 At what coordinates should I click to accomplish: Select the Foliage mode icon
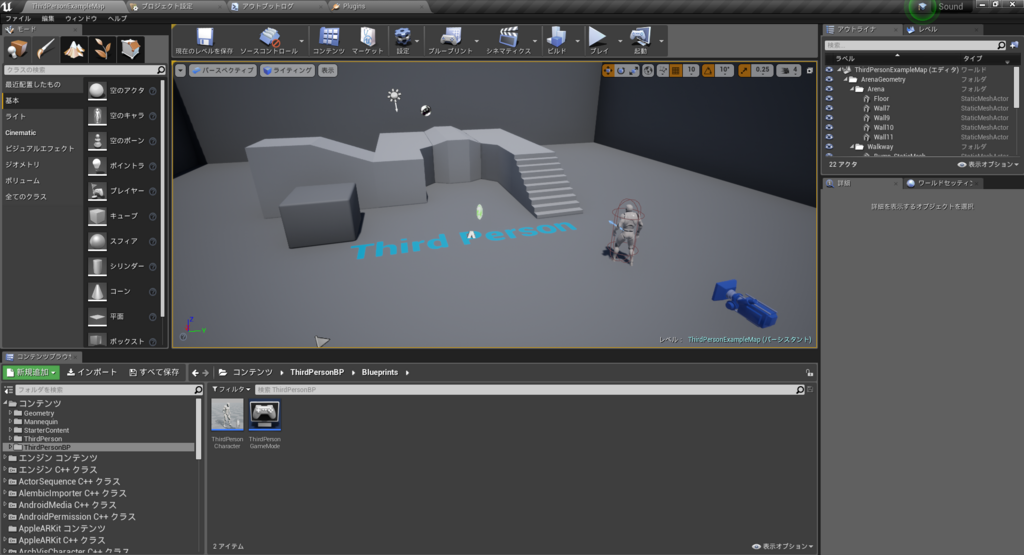[x=102, y=49]
